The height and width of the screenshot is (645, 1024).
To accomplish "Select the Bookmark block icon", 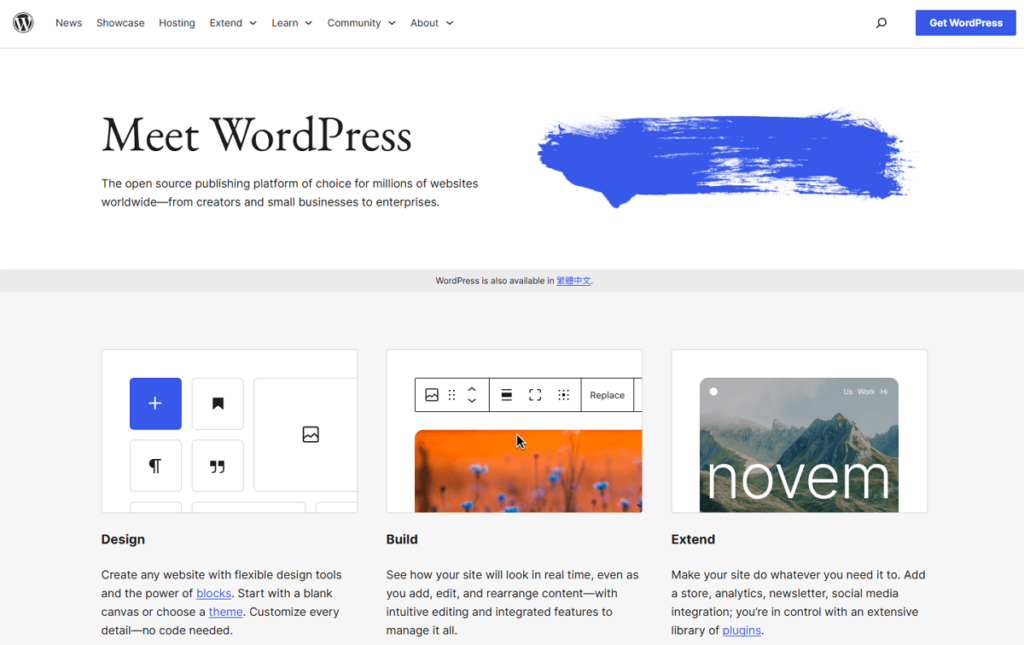I will point(218,403).
